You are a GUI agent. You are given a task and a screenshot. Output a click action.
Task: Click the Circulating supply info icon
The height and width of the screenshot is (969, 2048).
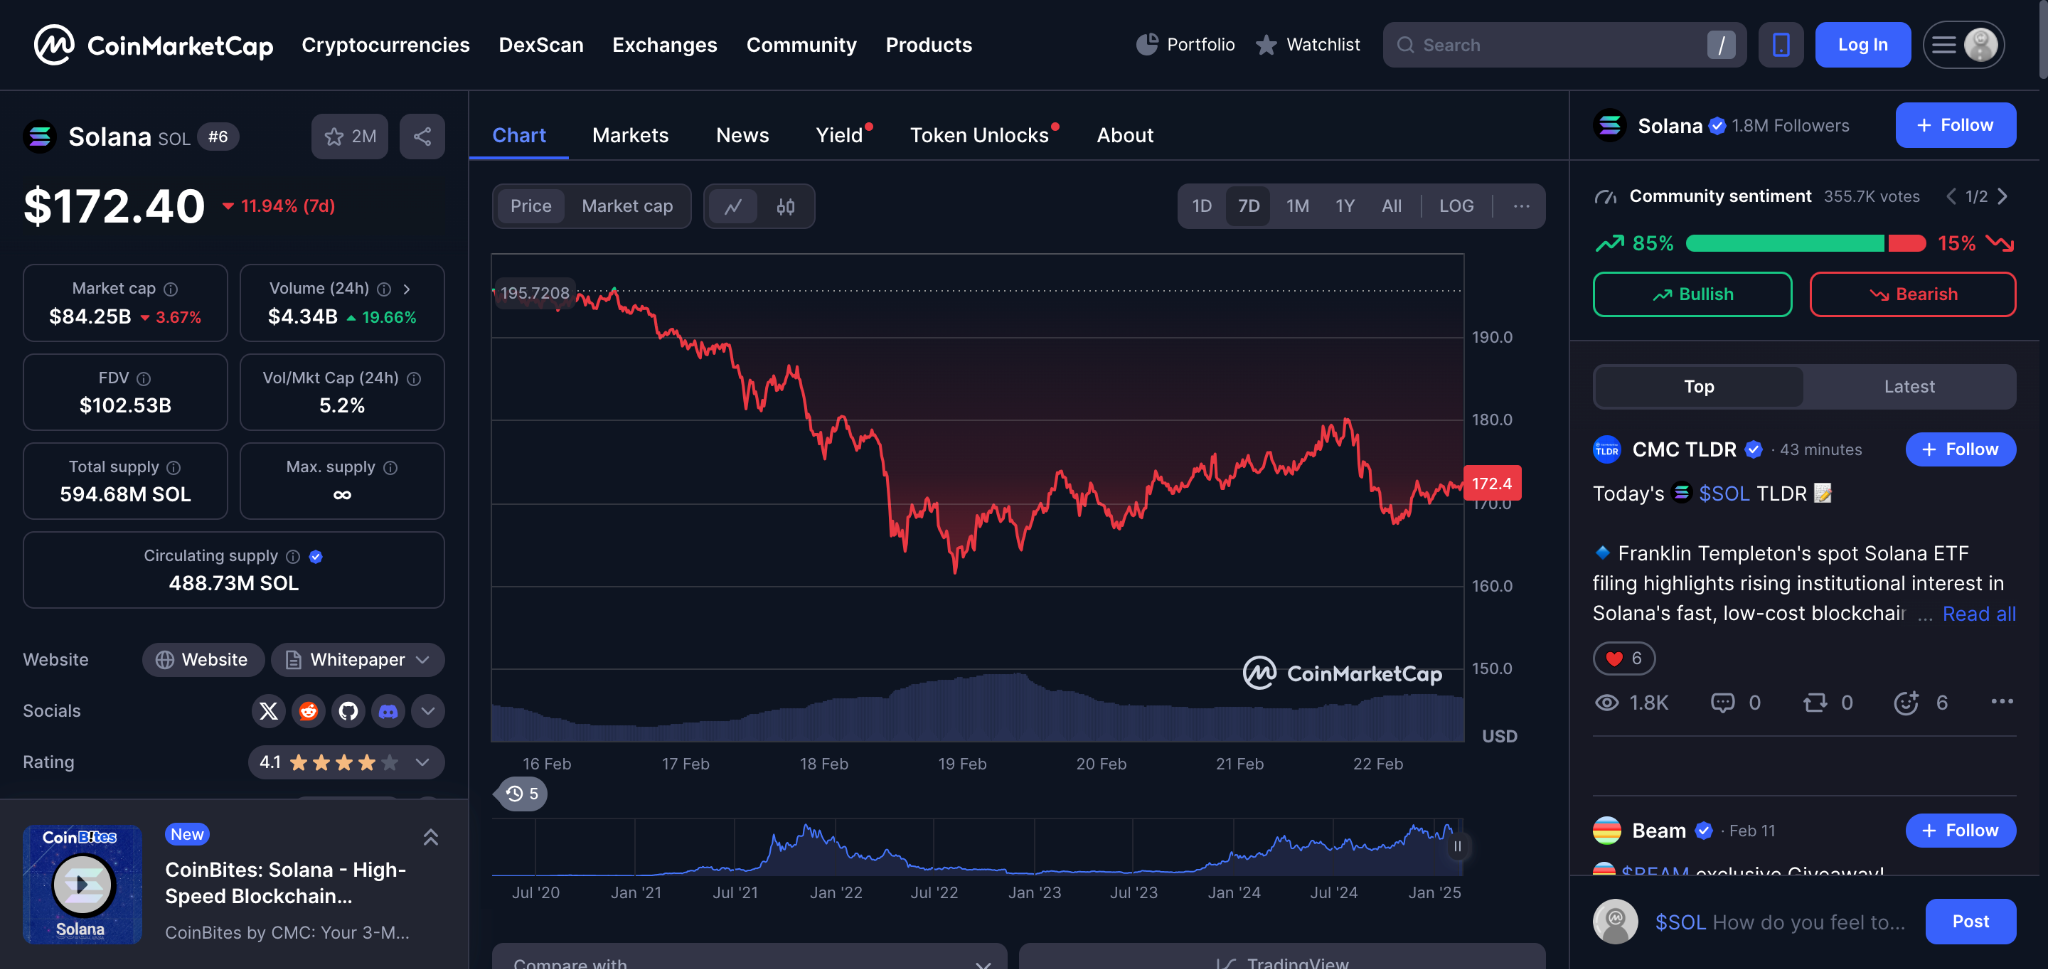tap(293, 557)
